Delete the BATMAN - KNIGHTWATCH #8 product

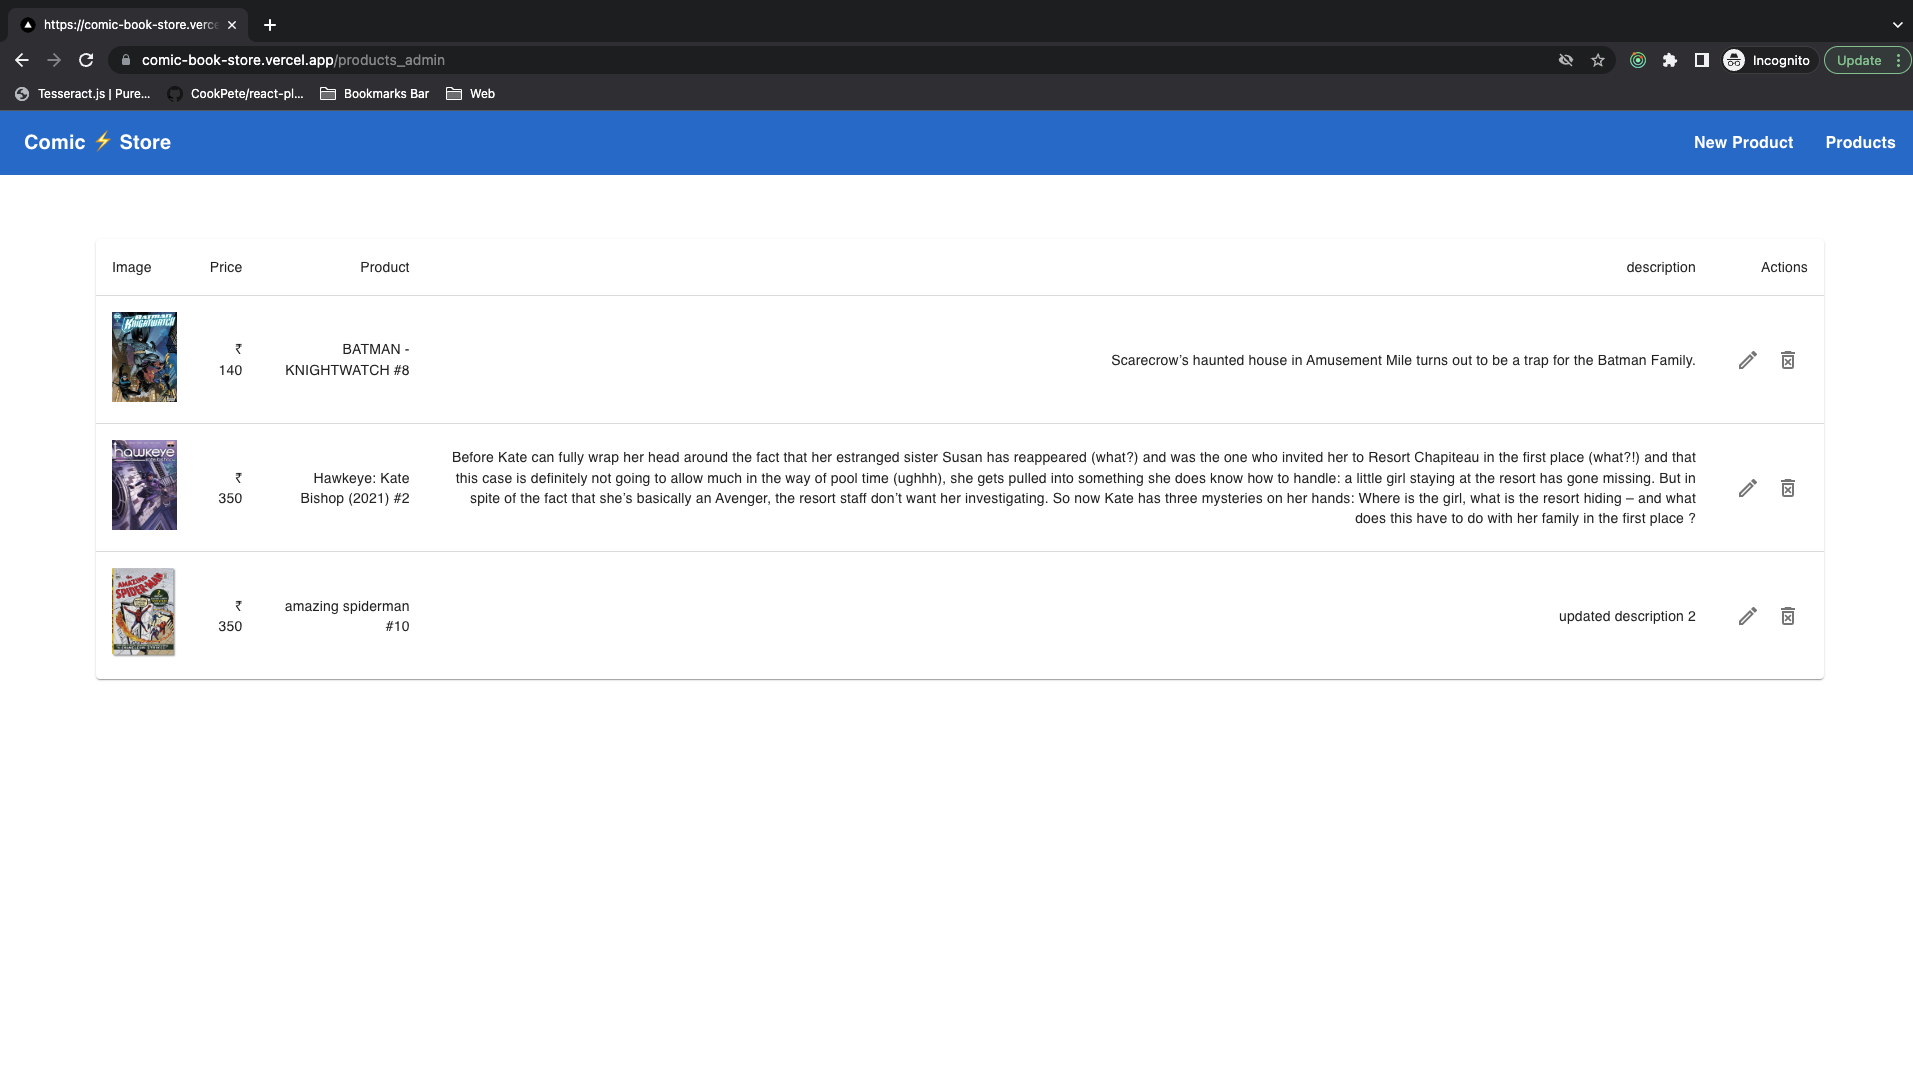click(1788, 360)
